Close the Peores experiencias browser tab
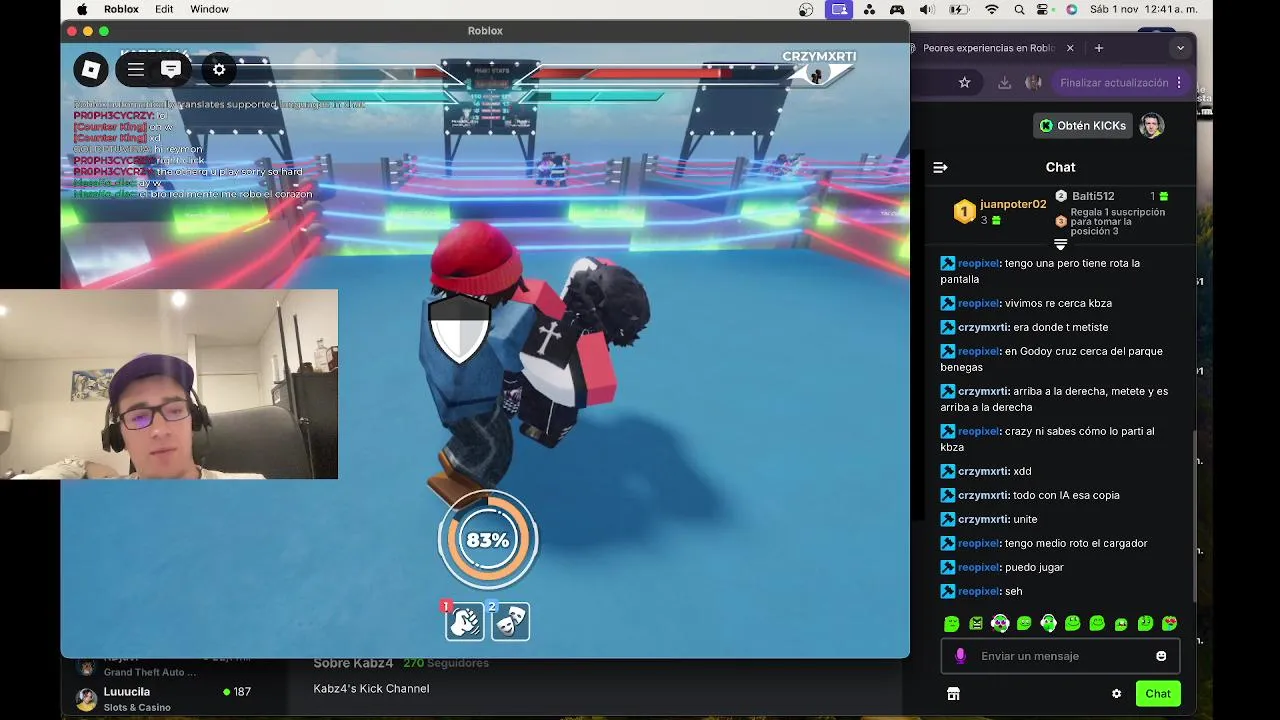Viewport: 1280px width, 720px height. [1070, 48]
